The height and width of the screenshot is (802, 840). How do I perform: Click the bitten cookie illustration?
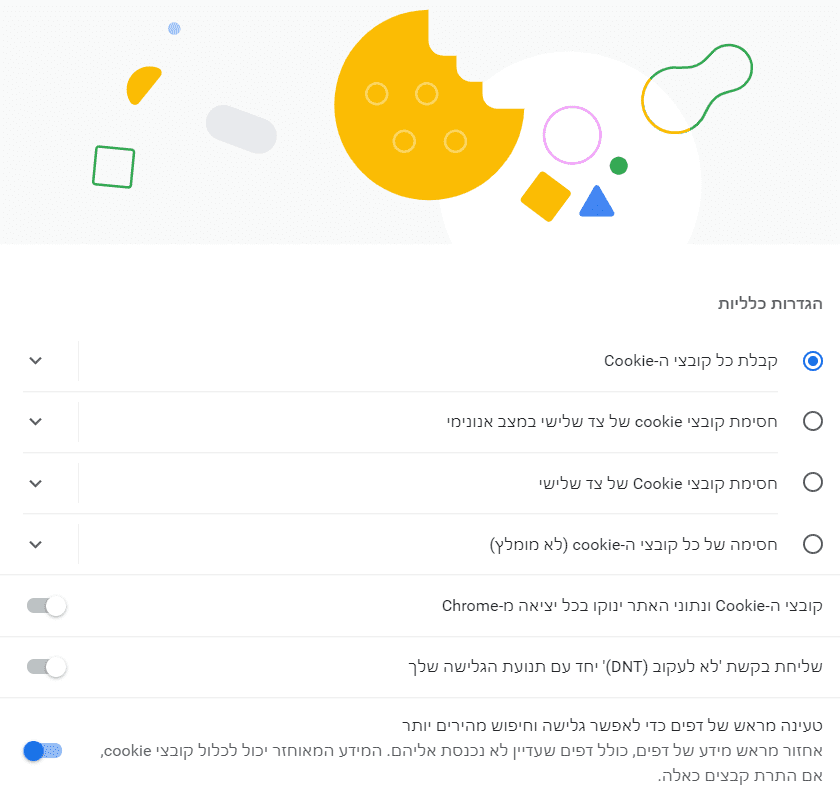coord(420,110)
